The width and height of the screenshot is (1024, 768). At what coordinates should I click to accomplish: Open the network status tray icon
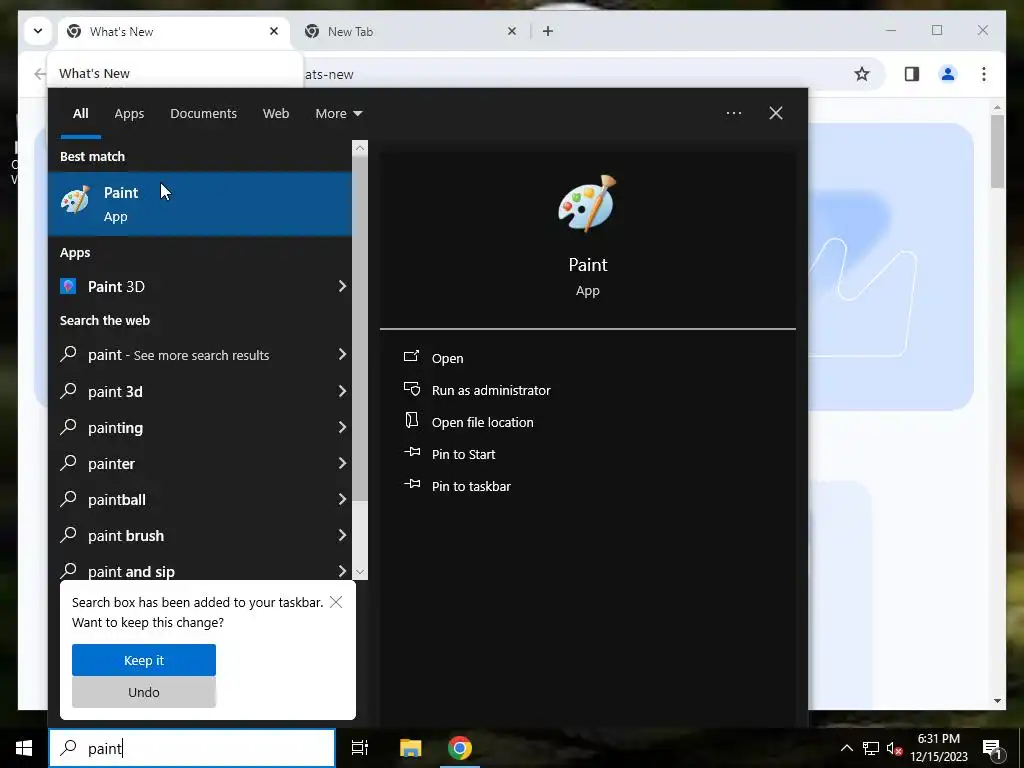(x=871, y=748)
